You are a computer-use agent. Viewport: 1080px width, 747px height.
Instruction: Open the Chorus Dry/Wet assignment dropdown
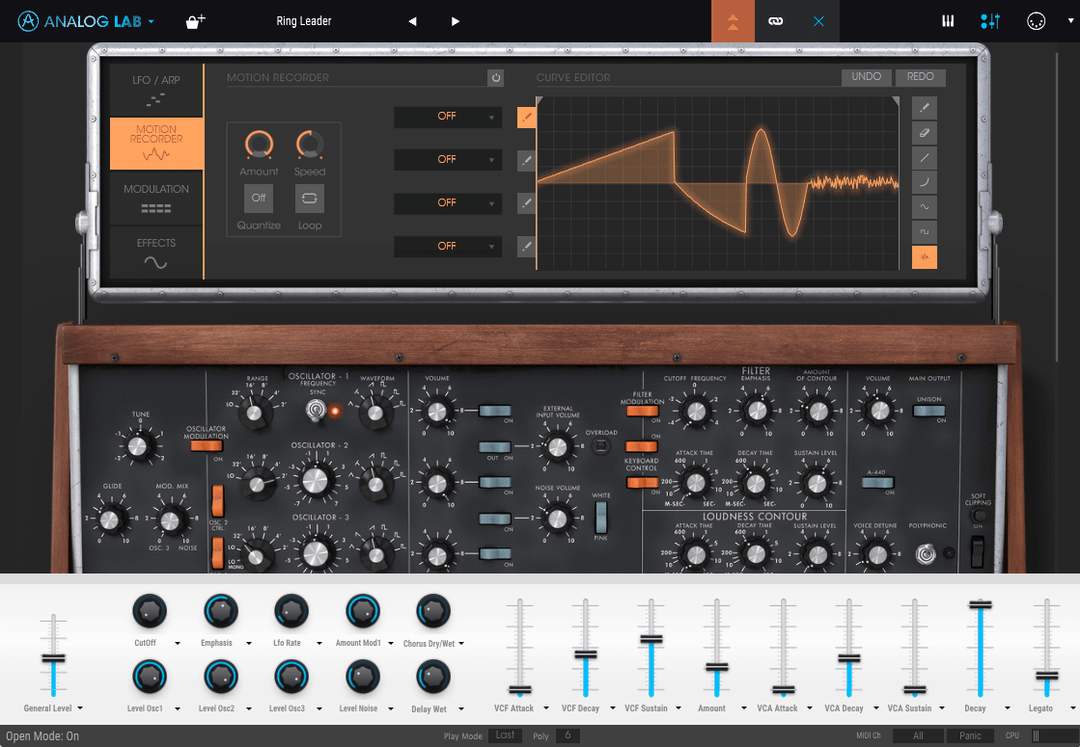pyautogui.click(x=461, y=644)
